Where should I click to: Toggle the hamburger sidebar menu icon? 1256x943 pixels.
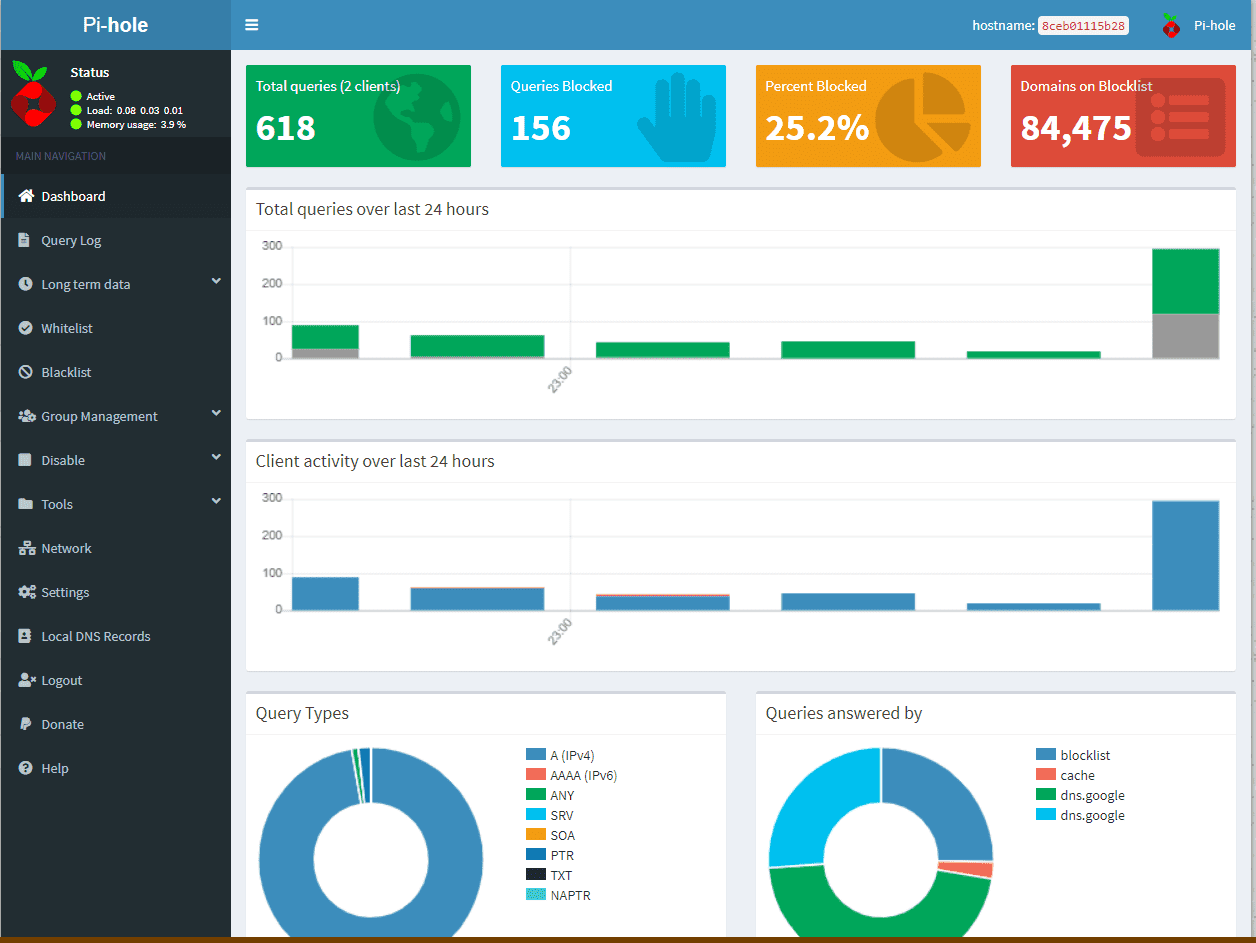[x=252, y=25]
